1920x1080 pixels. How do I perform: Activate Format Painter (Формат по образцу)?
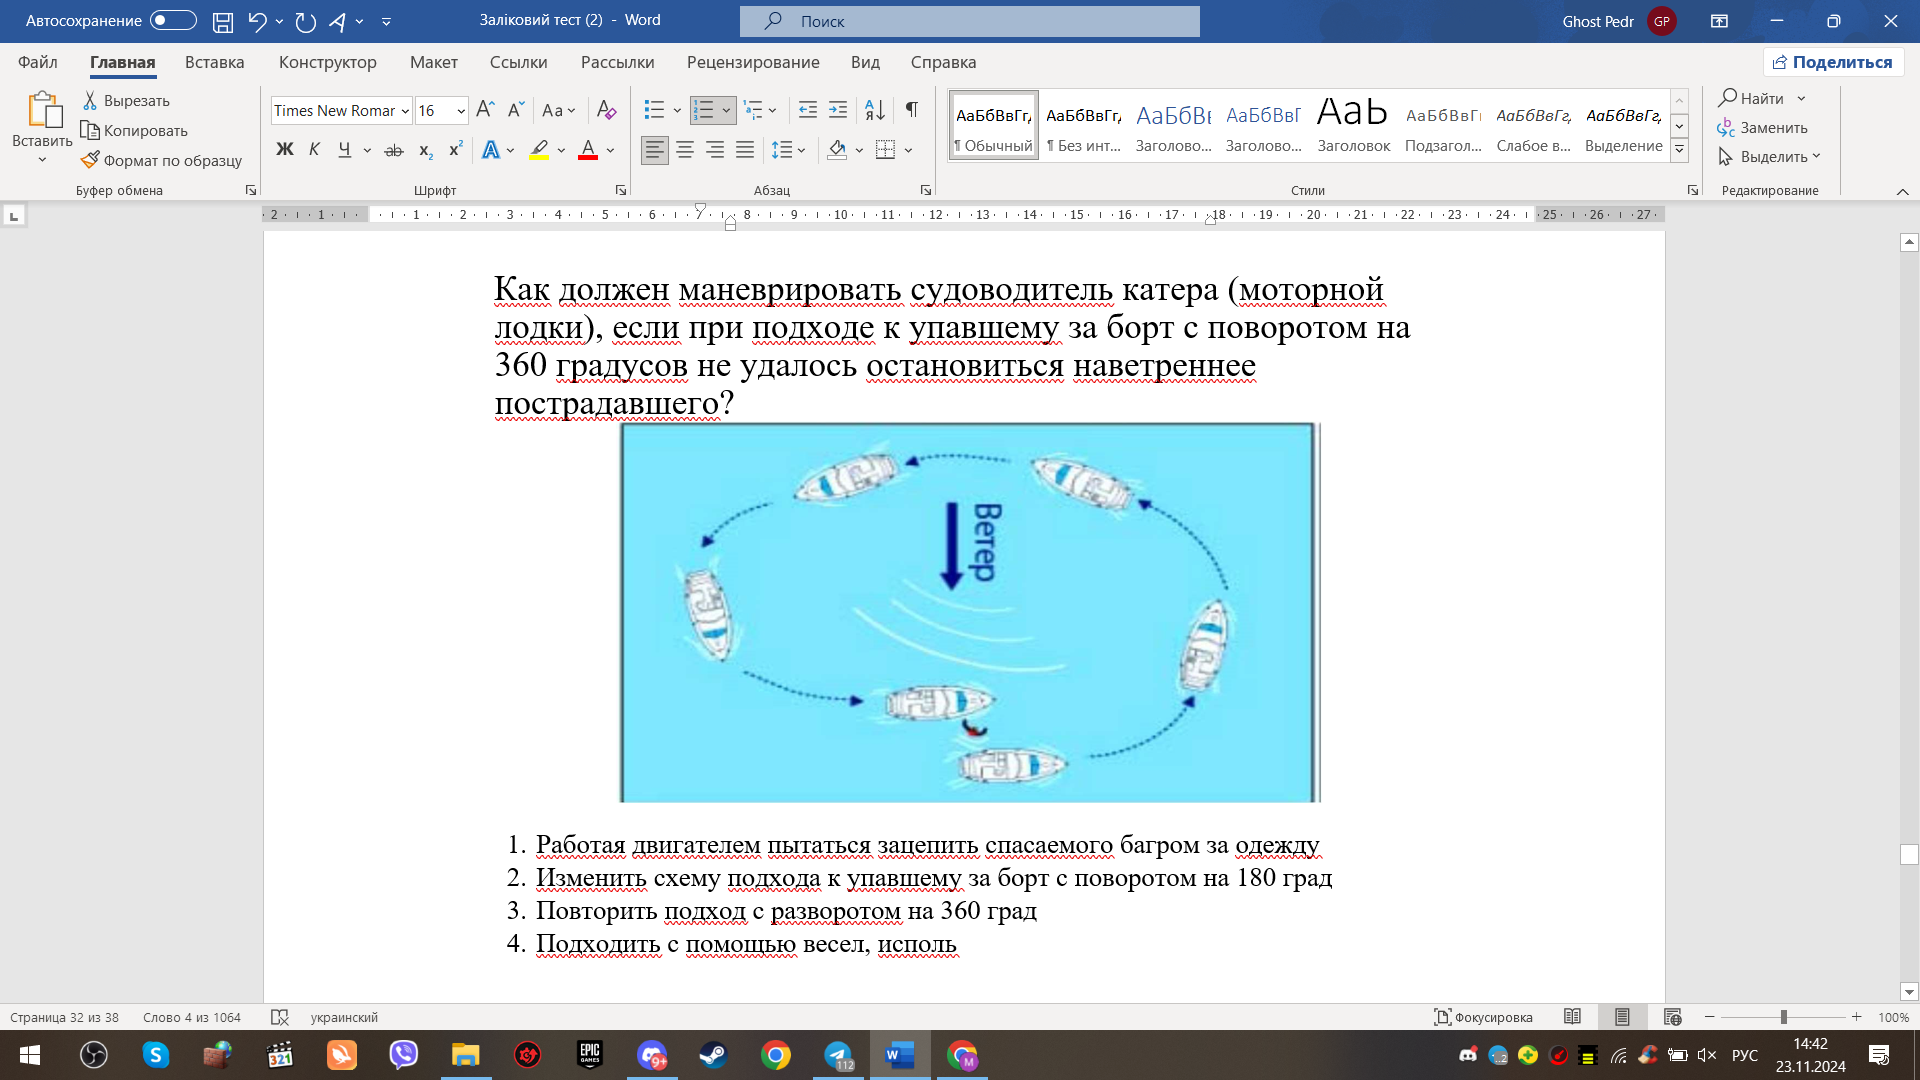(x=161, y=161)
